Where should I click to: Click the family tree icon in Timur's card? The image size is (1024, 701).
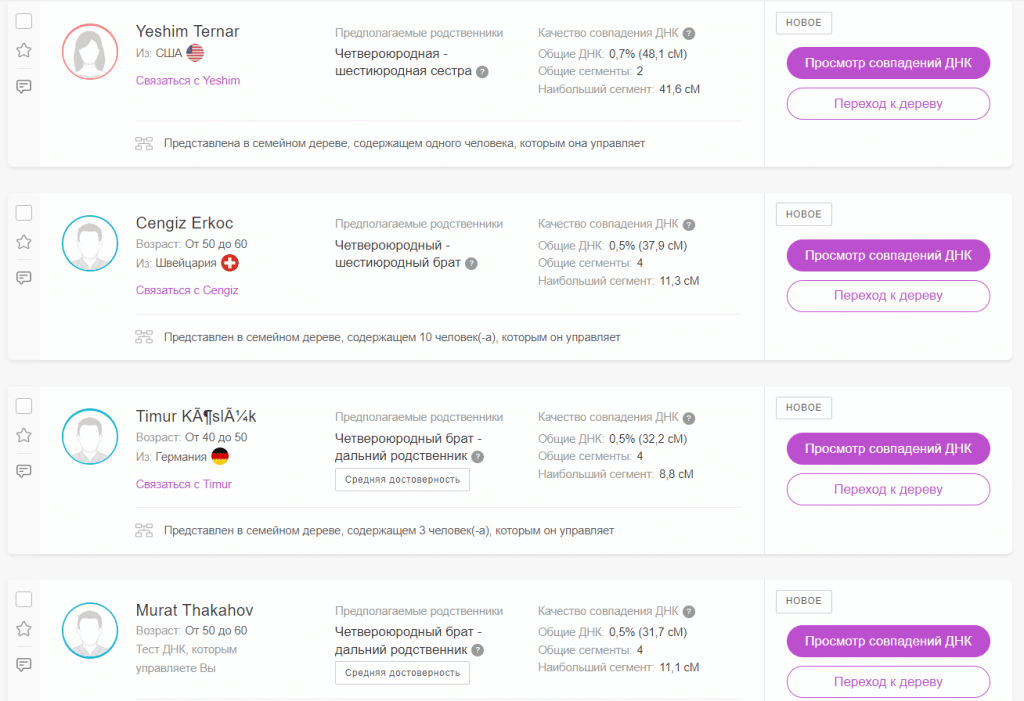click(143, 530)
